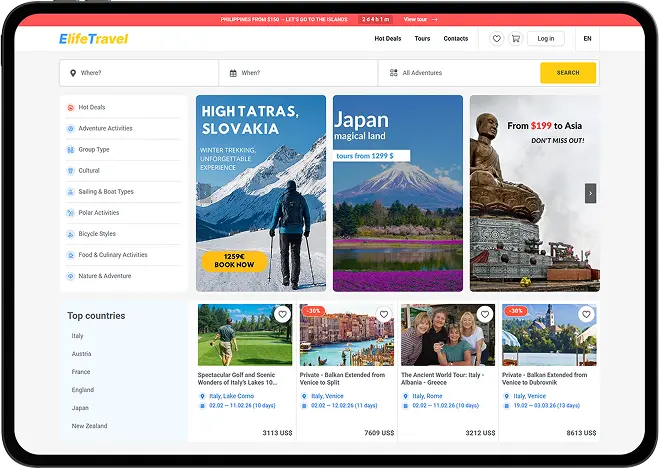Toggle heart on Ancient World Tour card
The height and width of the screenshot is (468, 659).
coord(484,314)
